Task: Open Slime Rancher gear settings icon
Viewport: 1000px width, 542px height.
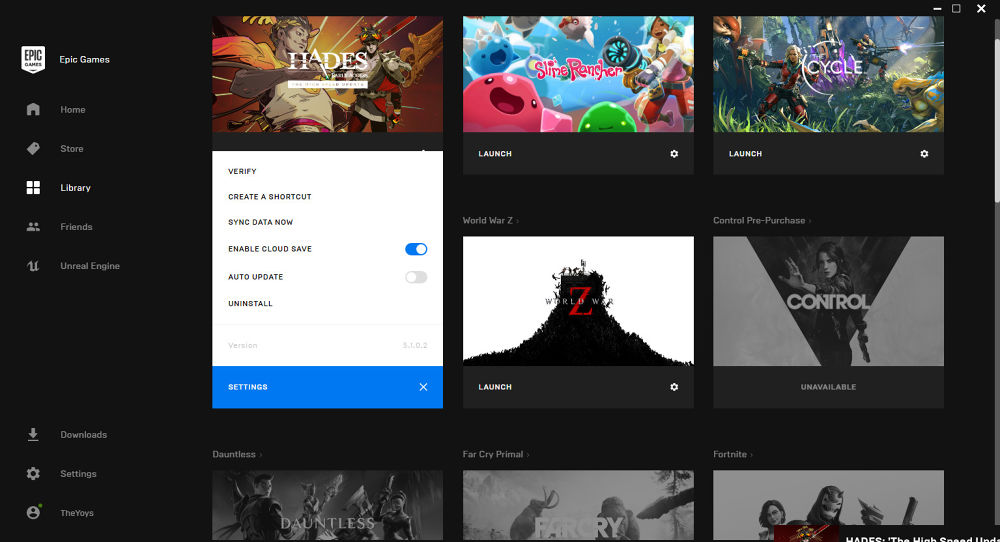Action: coord(674,154)
